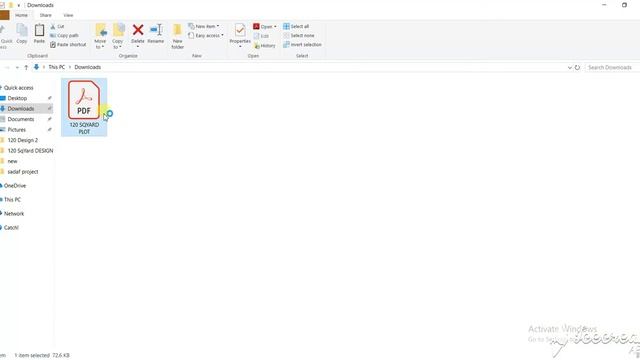Open the New item dropdown
640x360 pixels.
click(203, 26)
